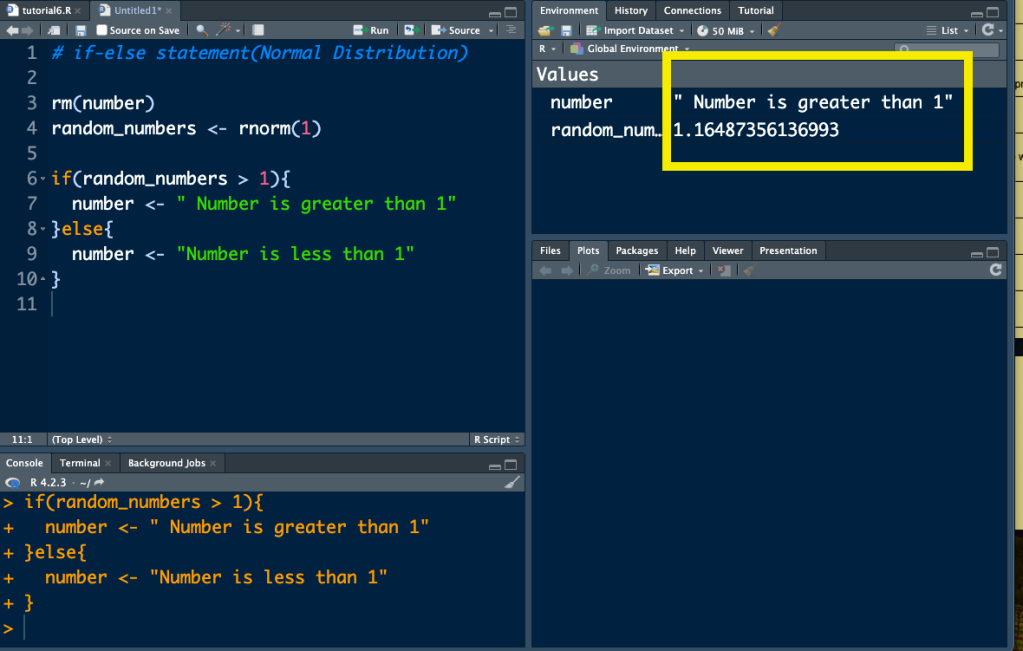Click the R 4.2.3 version label in console

tap(47, 482)
